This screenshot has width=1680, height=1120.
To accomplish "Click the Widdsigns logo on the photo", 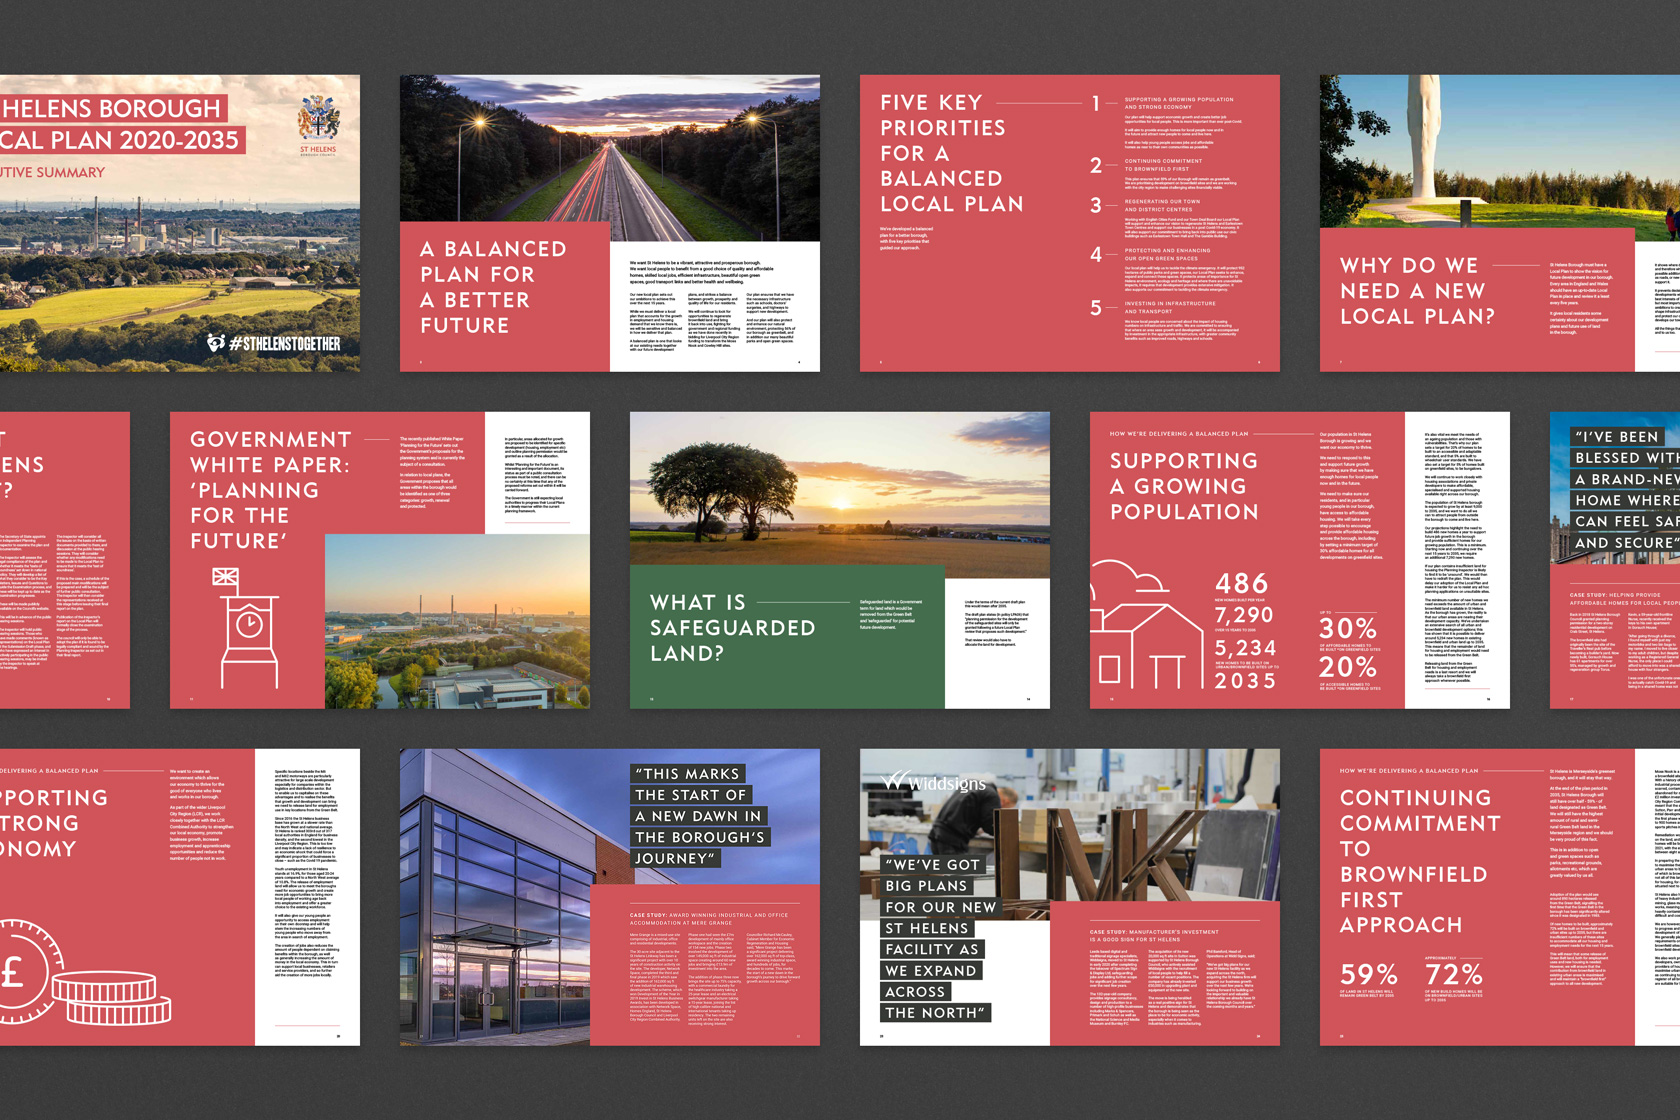I will coord(934,782).
